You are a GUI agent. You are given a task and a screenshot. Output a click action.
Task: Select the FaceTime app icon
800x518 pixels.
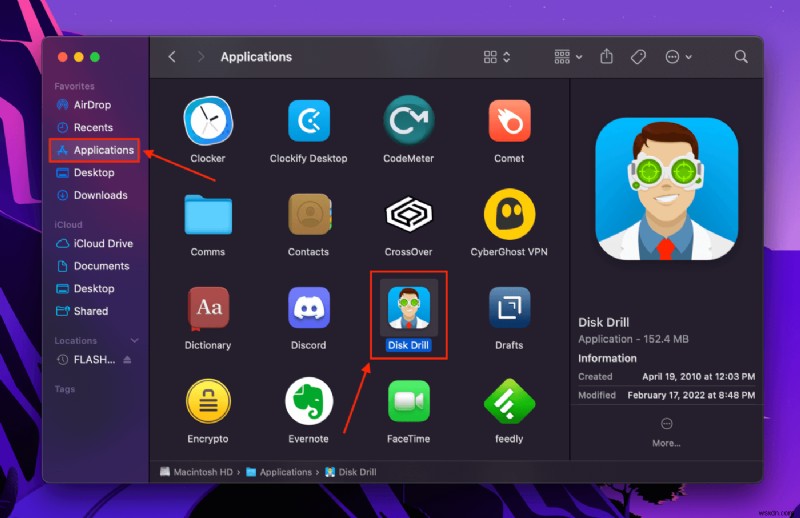409,402
